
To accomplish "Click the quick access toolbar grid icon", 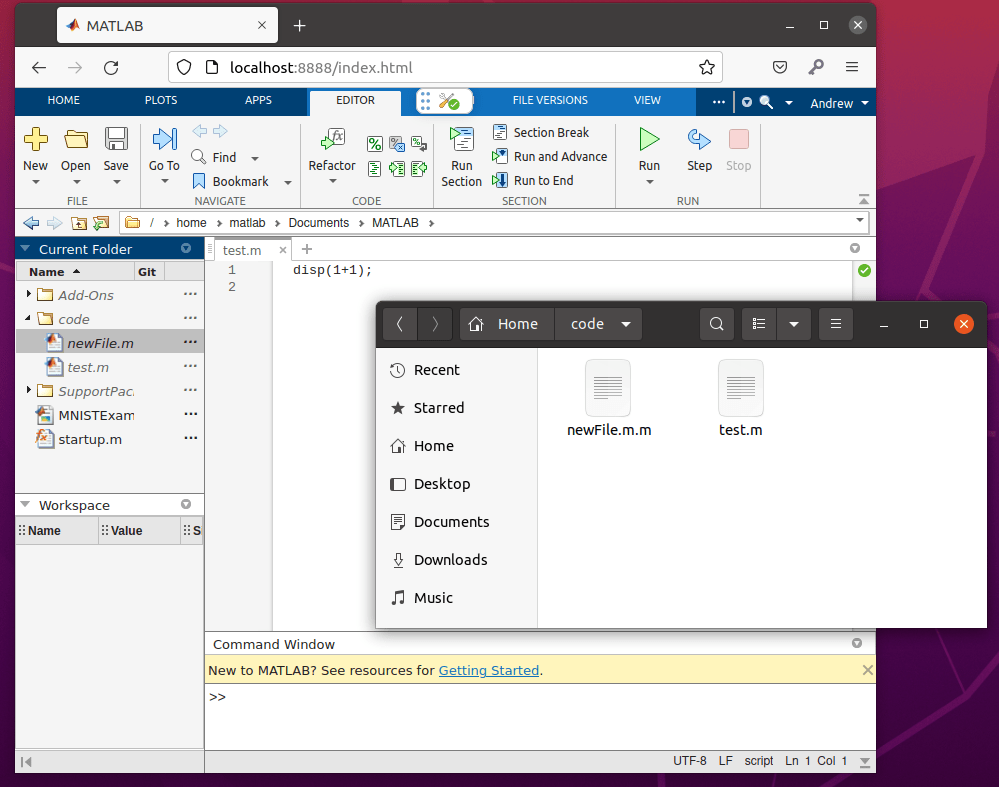I will [426, 101].
